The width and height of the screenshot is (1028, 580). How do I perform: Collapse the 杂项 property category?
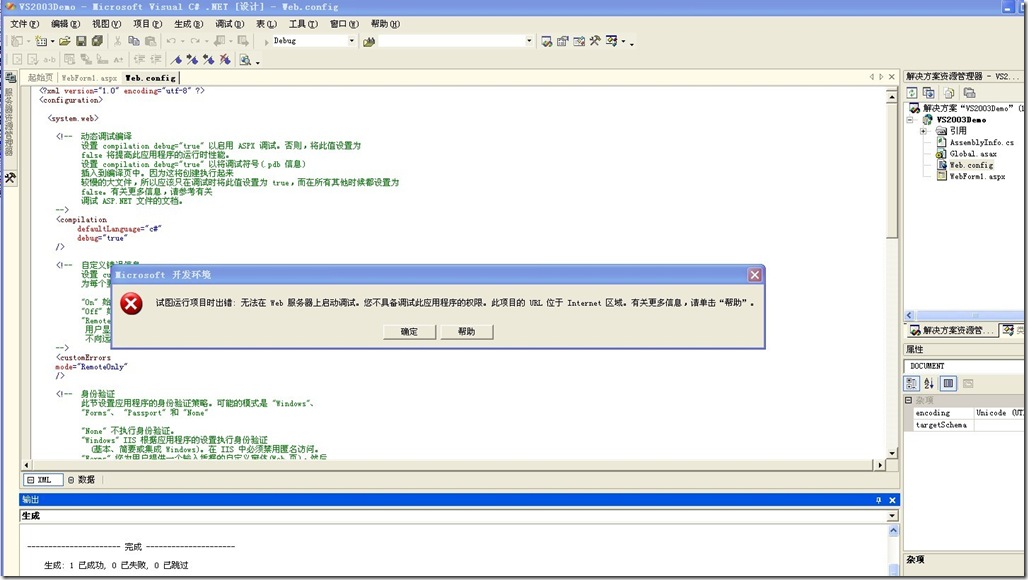point(909,400)
